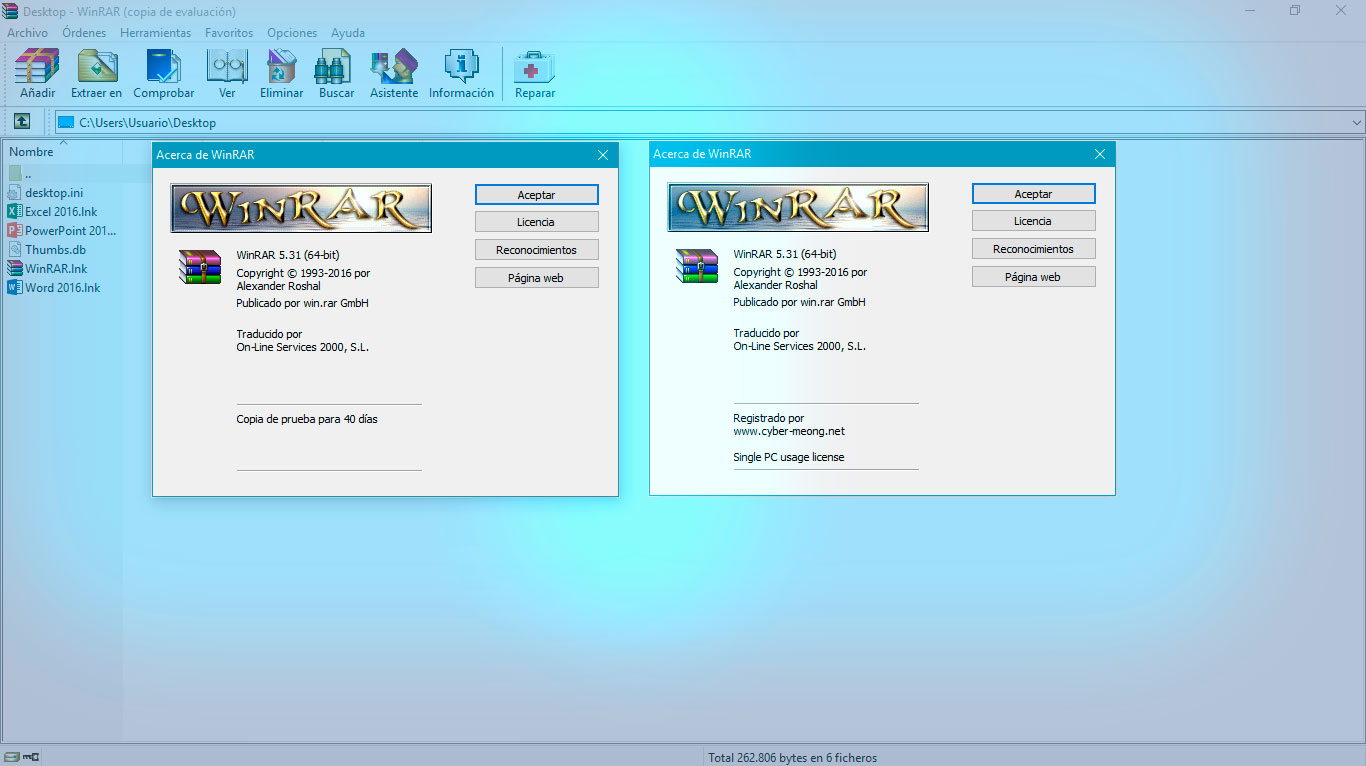Click the Reconocimientos button
Viewport: 1366px width, 766px height.
tap(536, 249)
